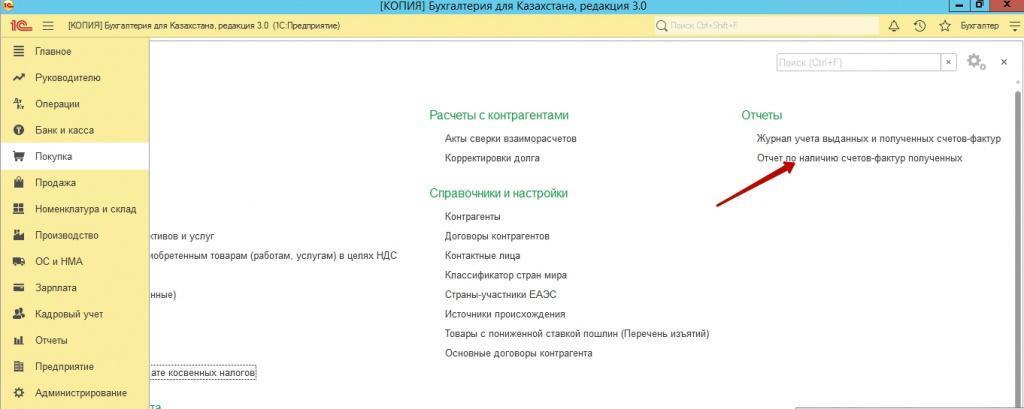The width and height of the screenshot is (1024, 409).
Task: Click the global search field Ctrl+Shift+F
Action: pyautogui.click(x=766, y=26)
